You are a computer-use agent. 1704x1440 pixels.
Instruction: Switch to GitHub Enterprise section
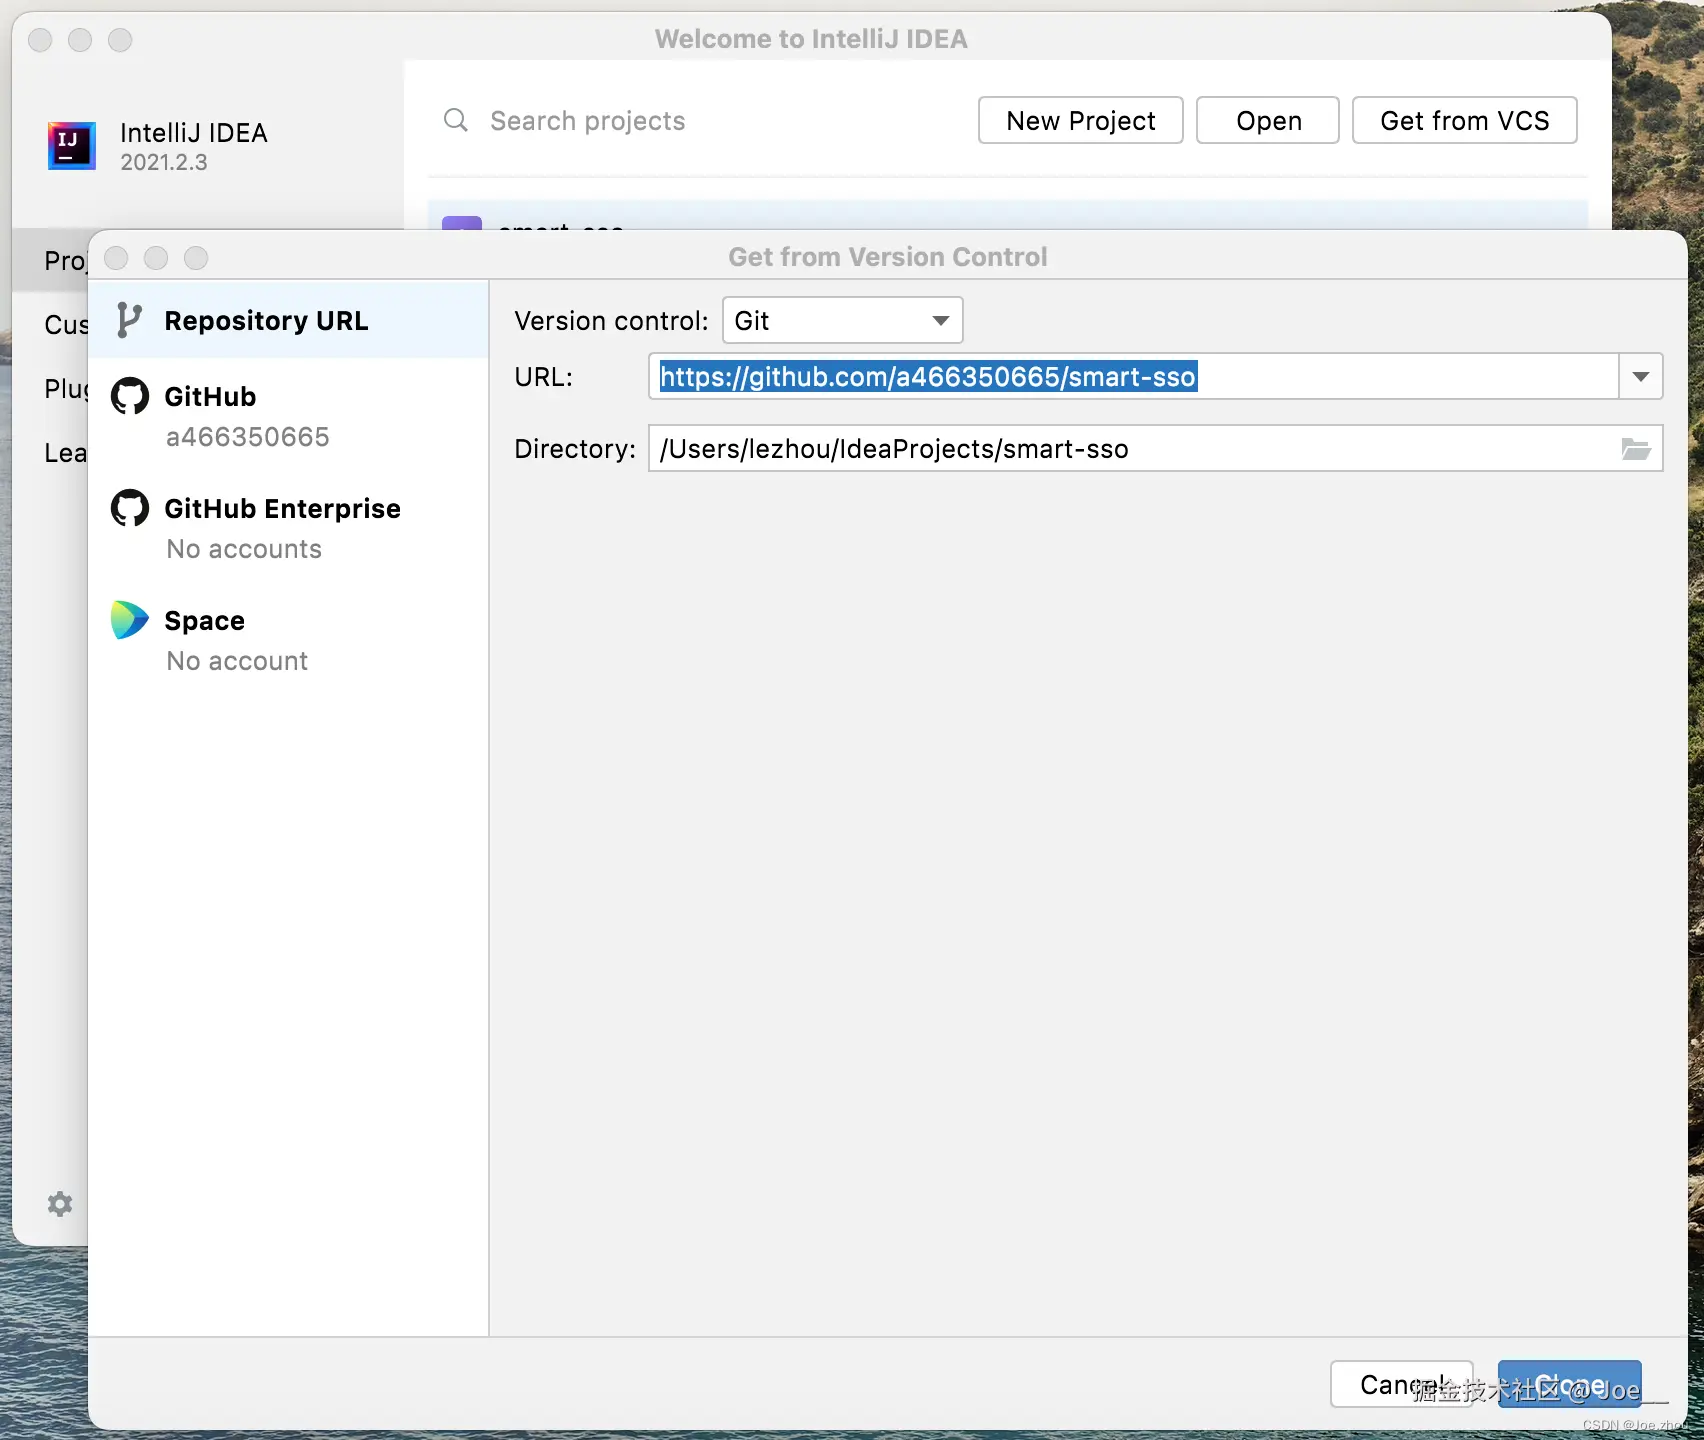(x=288, y=527)
